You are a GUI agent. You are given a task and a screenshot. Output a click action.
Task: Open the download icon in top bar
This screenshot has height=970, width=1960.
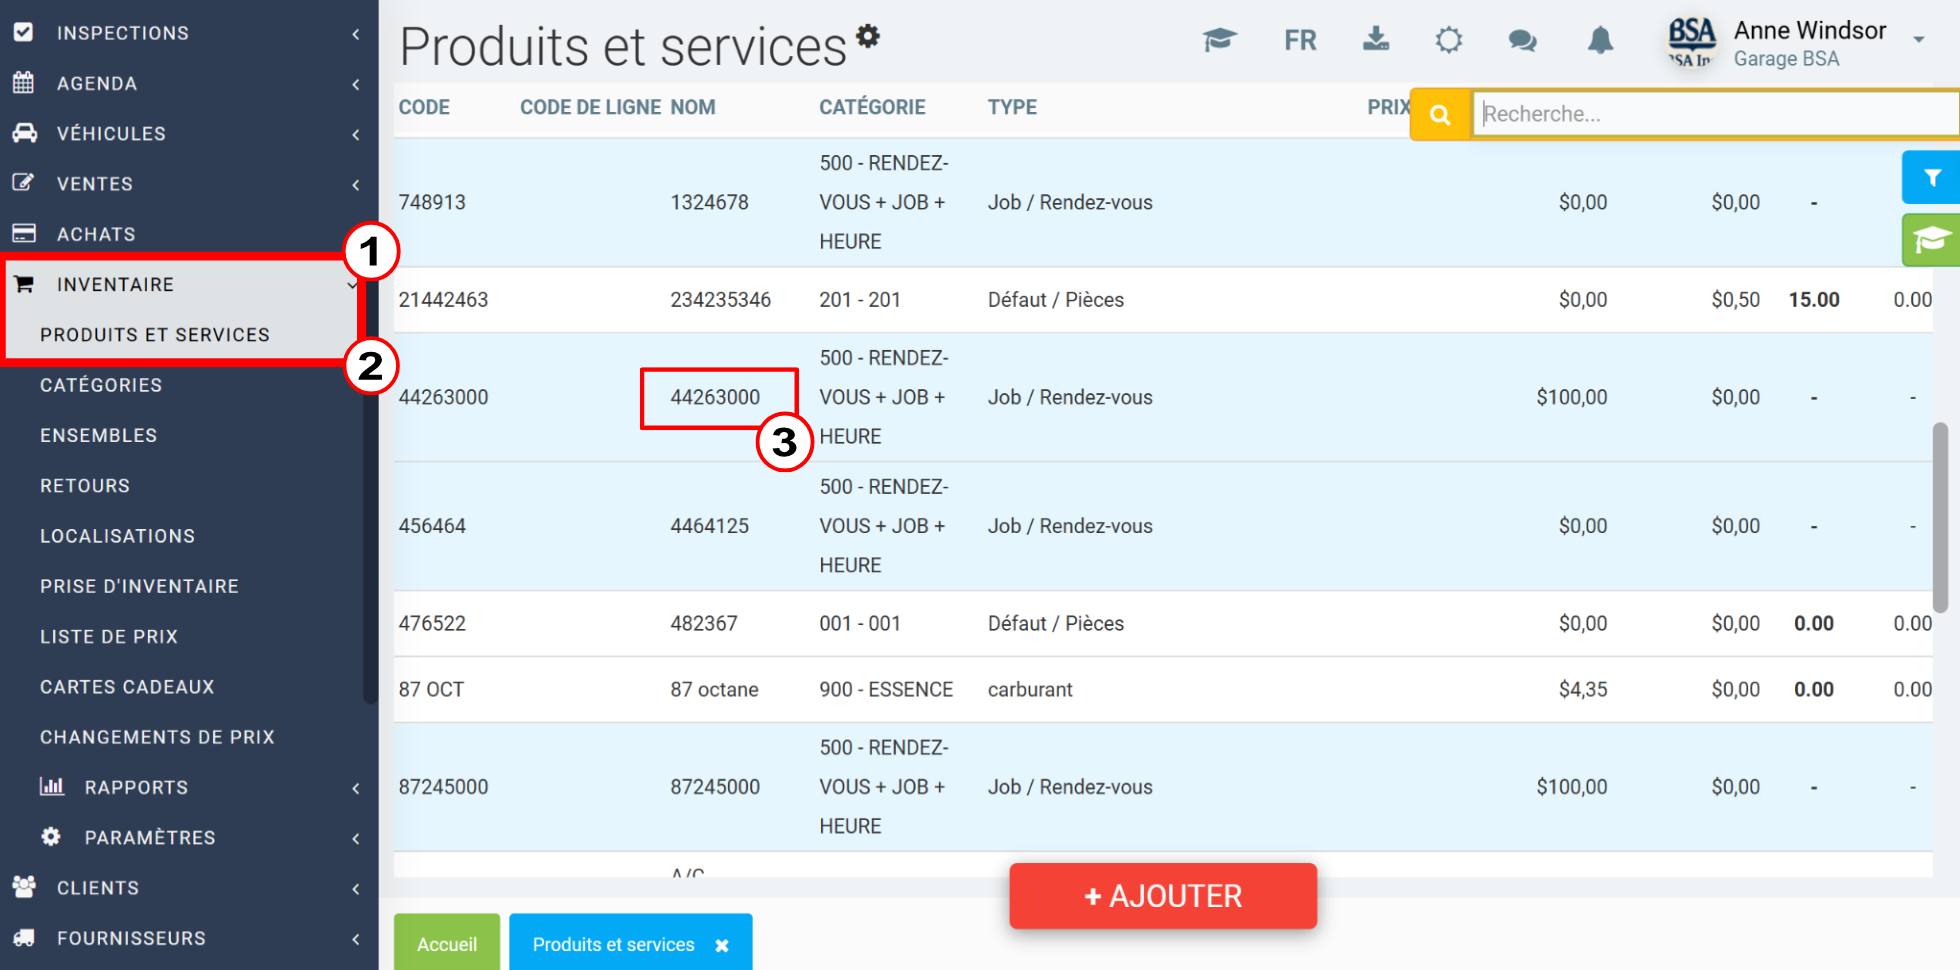coord(1376,39)
